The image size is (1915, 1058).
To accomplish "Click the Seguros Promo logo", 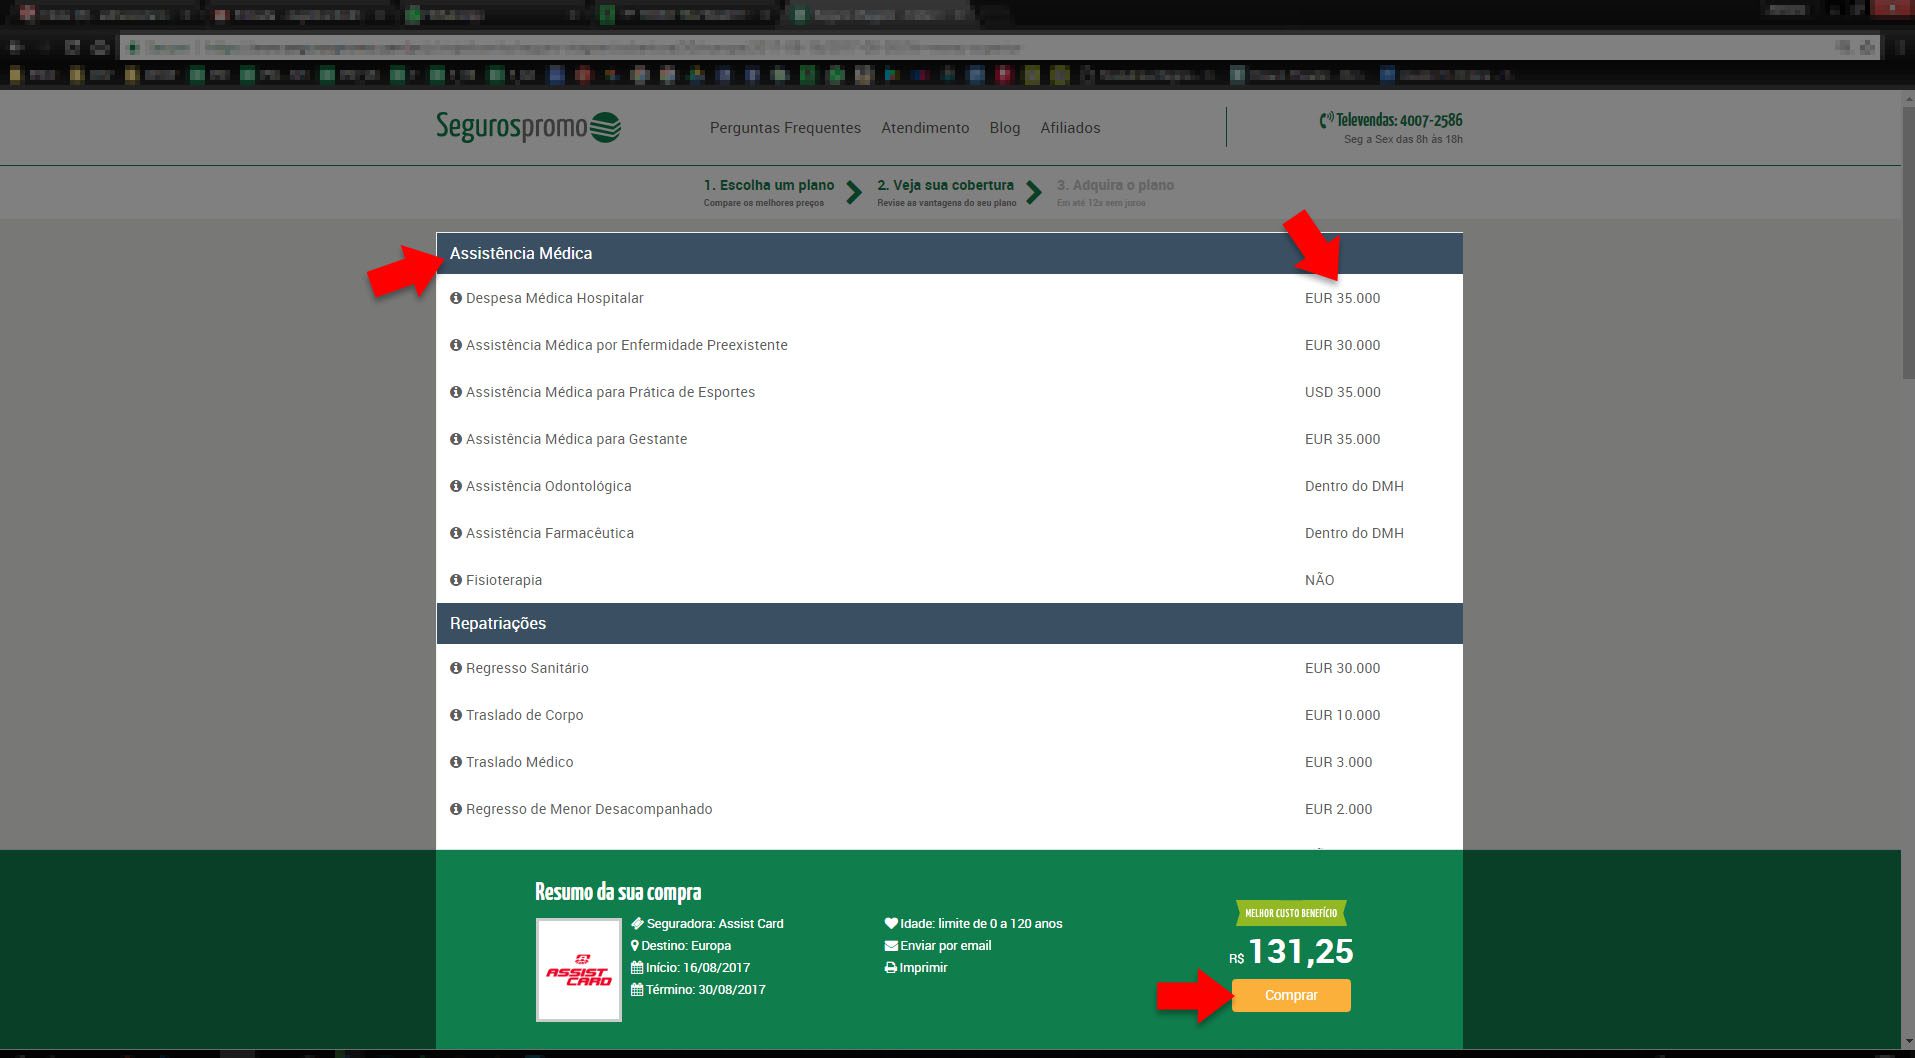I will tap(528, 127).
